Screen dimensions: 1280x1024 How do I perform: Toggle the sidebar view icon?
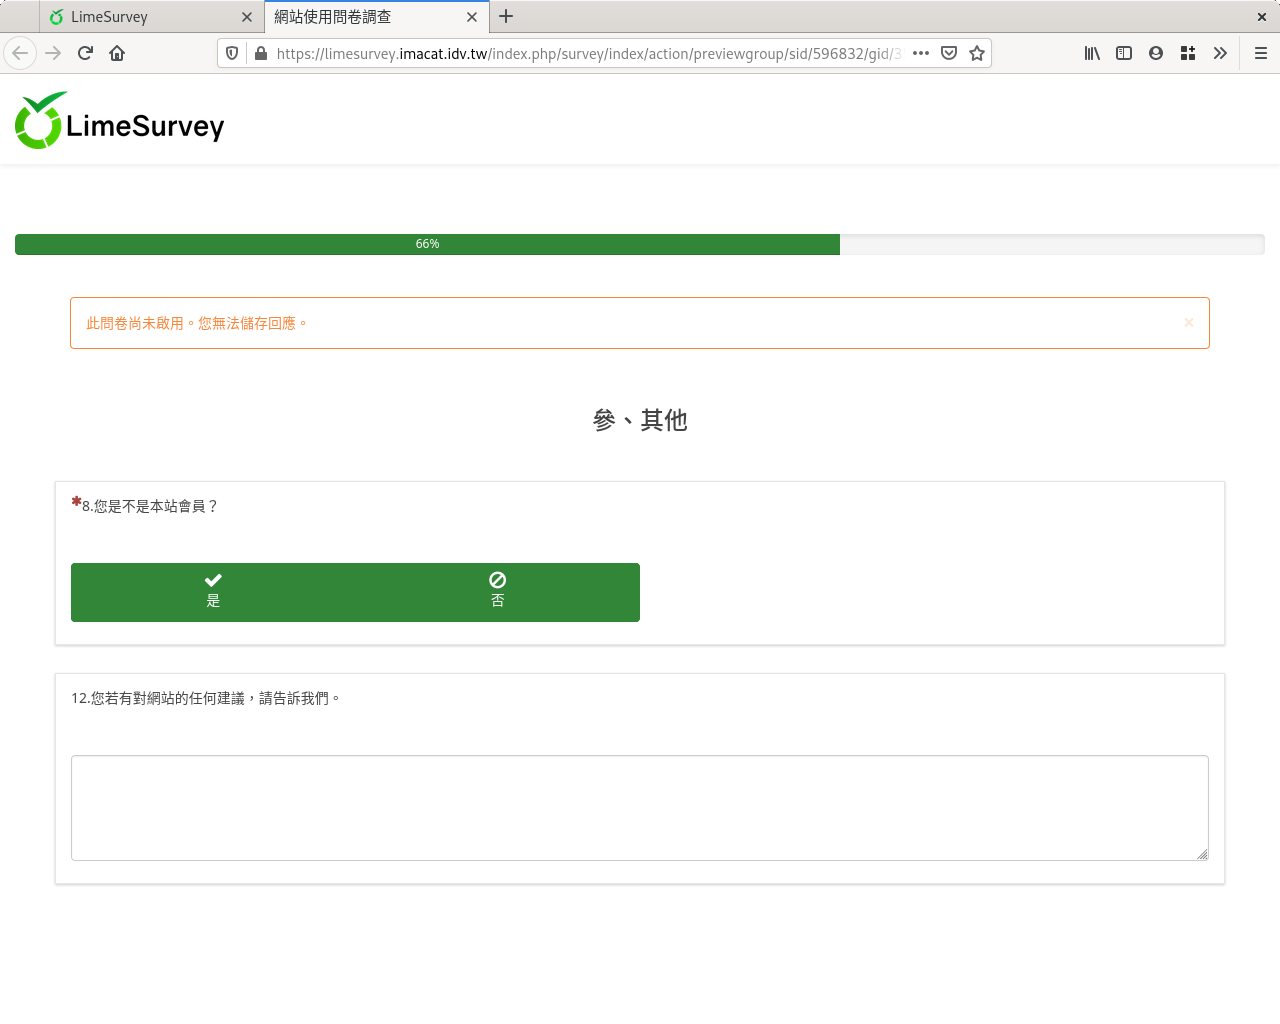tap(1124, 53)
